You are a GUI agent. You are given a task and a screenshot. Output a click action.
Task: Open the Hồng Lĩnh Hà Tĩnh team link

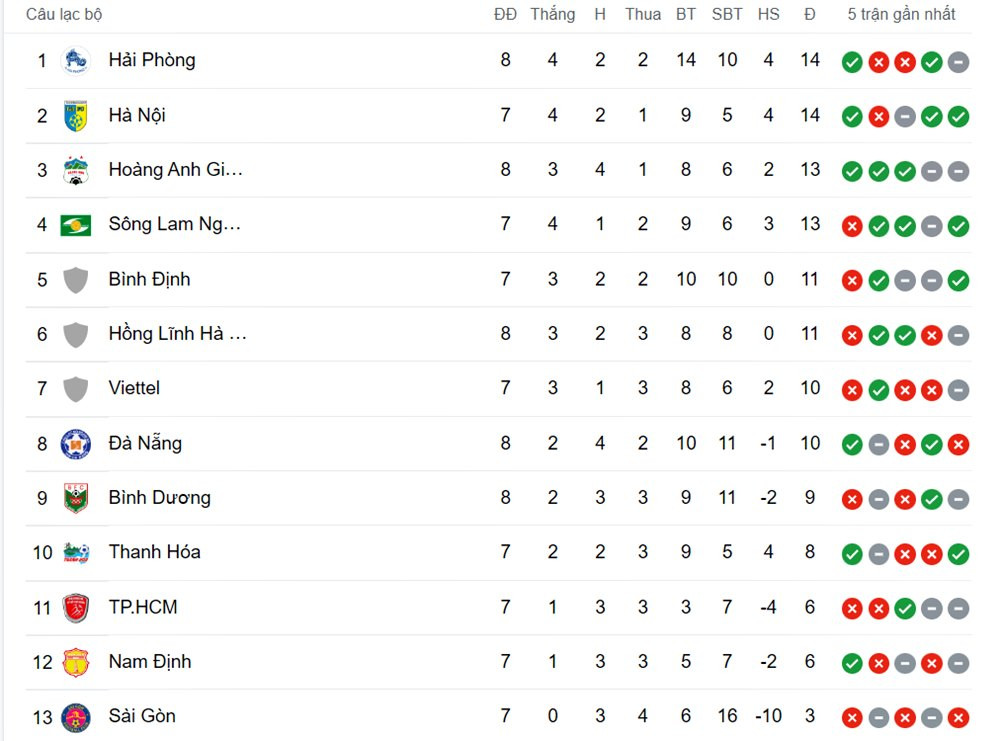click(x=177, y=334)
